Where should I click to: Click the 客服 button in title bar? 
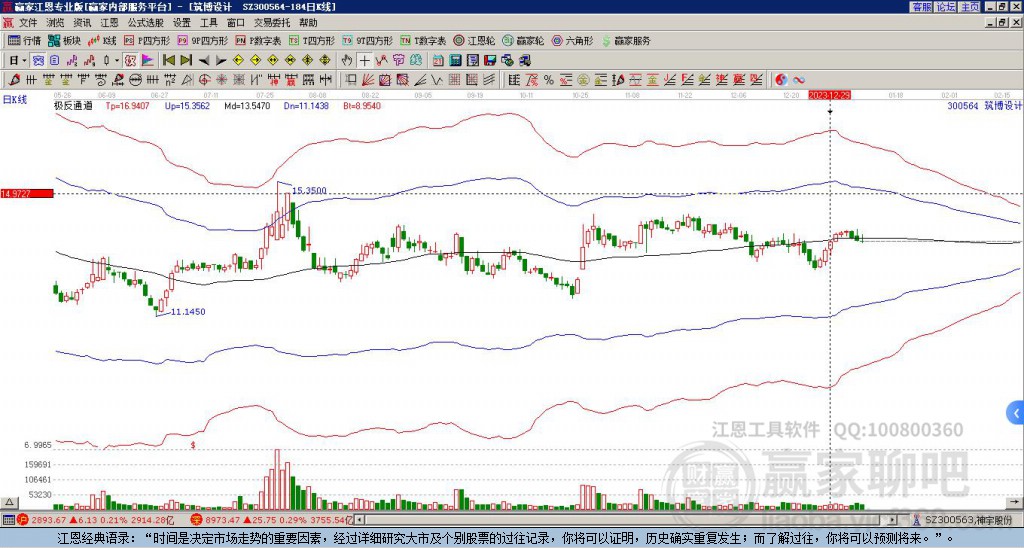click(x=921, y=7)
